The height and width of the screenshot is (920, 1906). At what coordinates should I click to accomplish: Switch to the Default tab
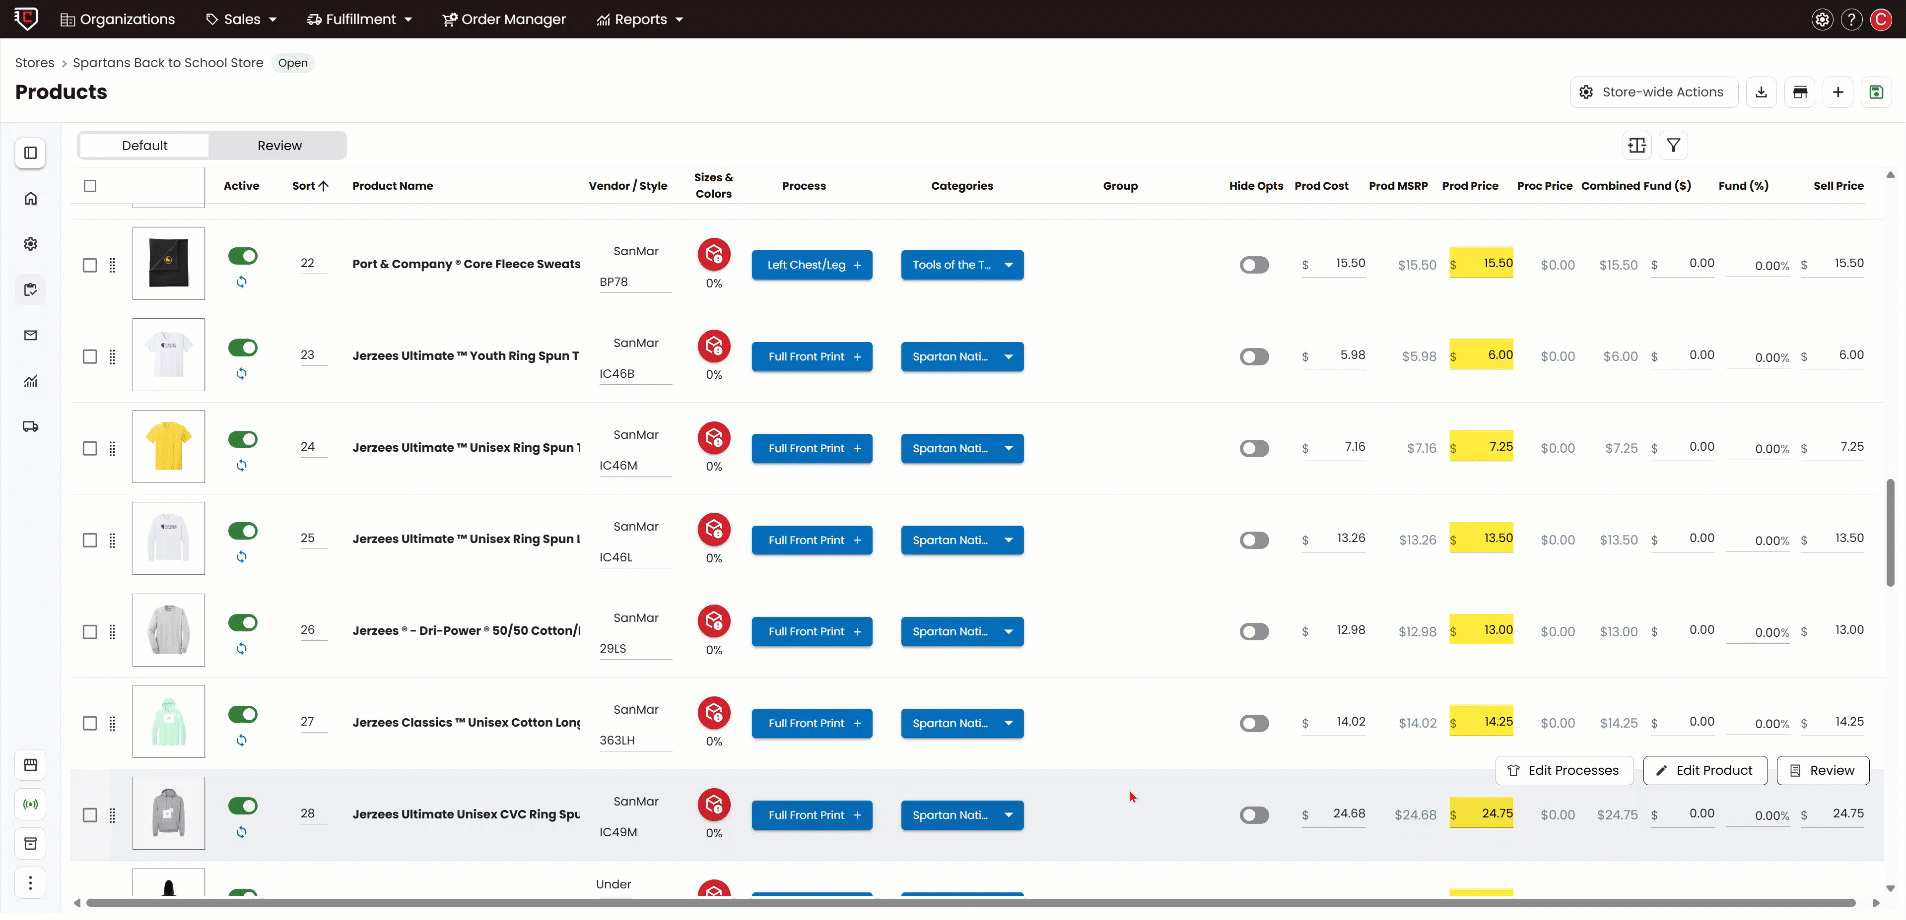coord(145,146)
